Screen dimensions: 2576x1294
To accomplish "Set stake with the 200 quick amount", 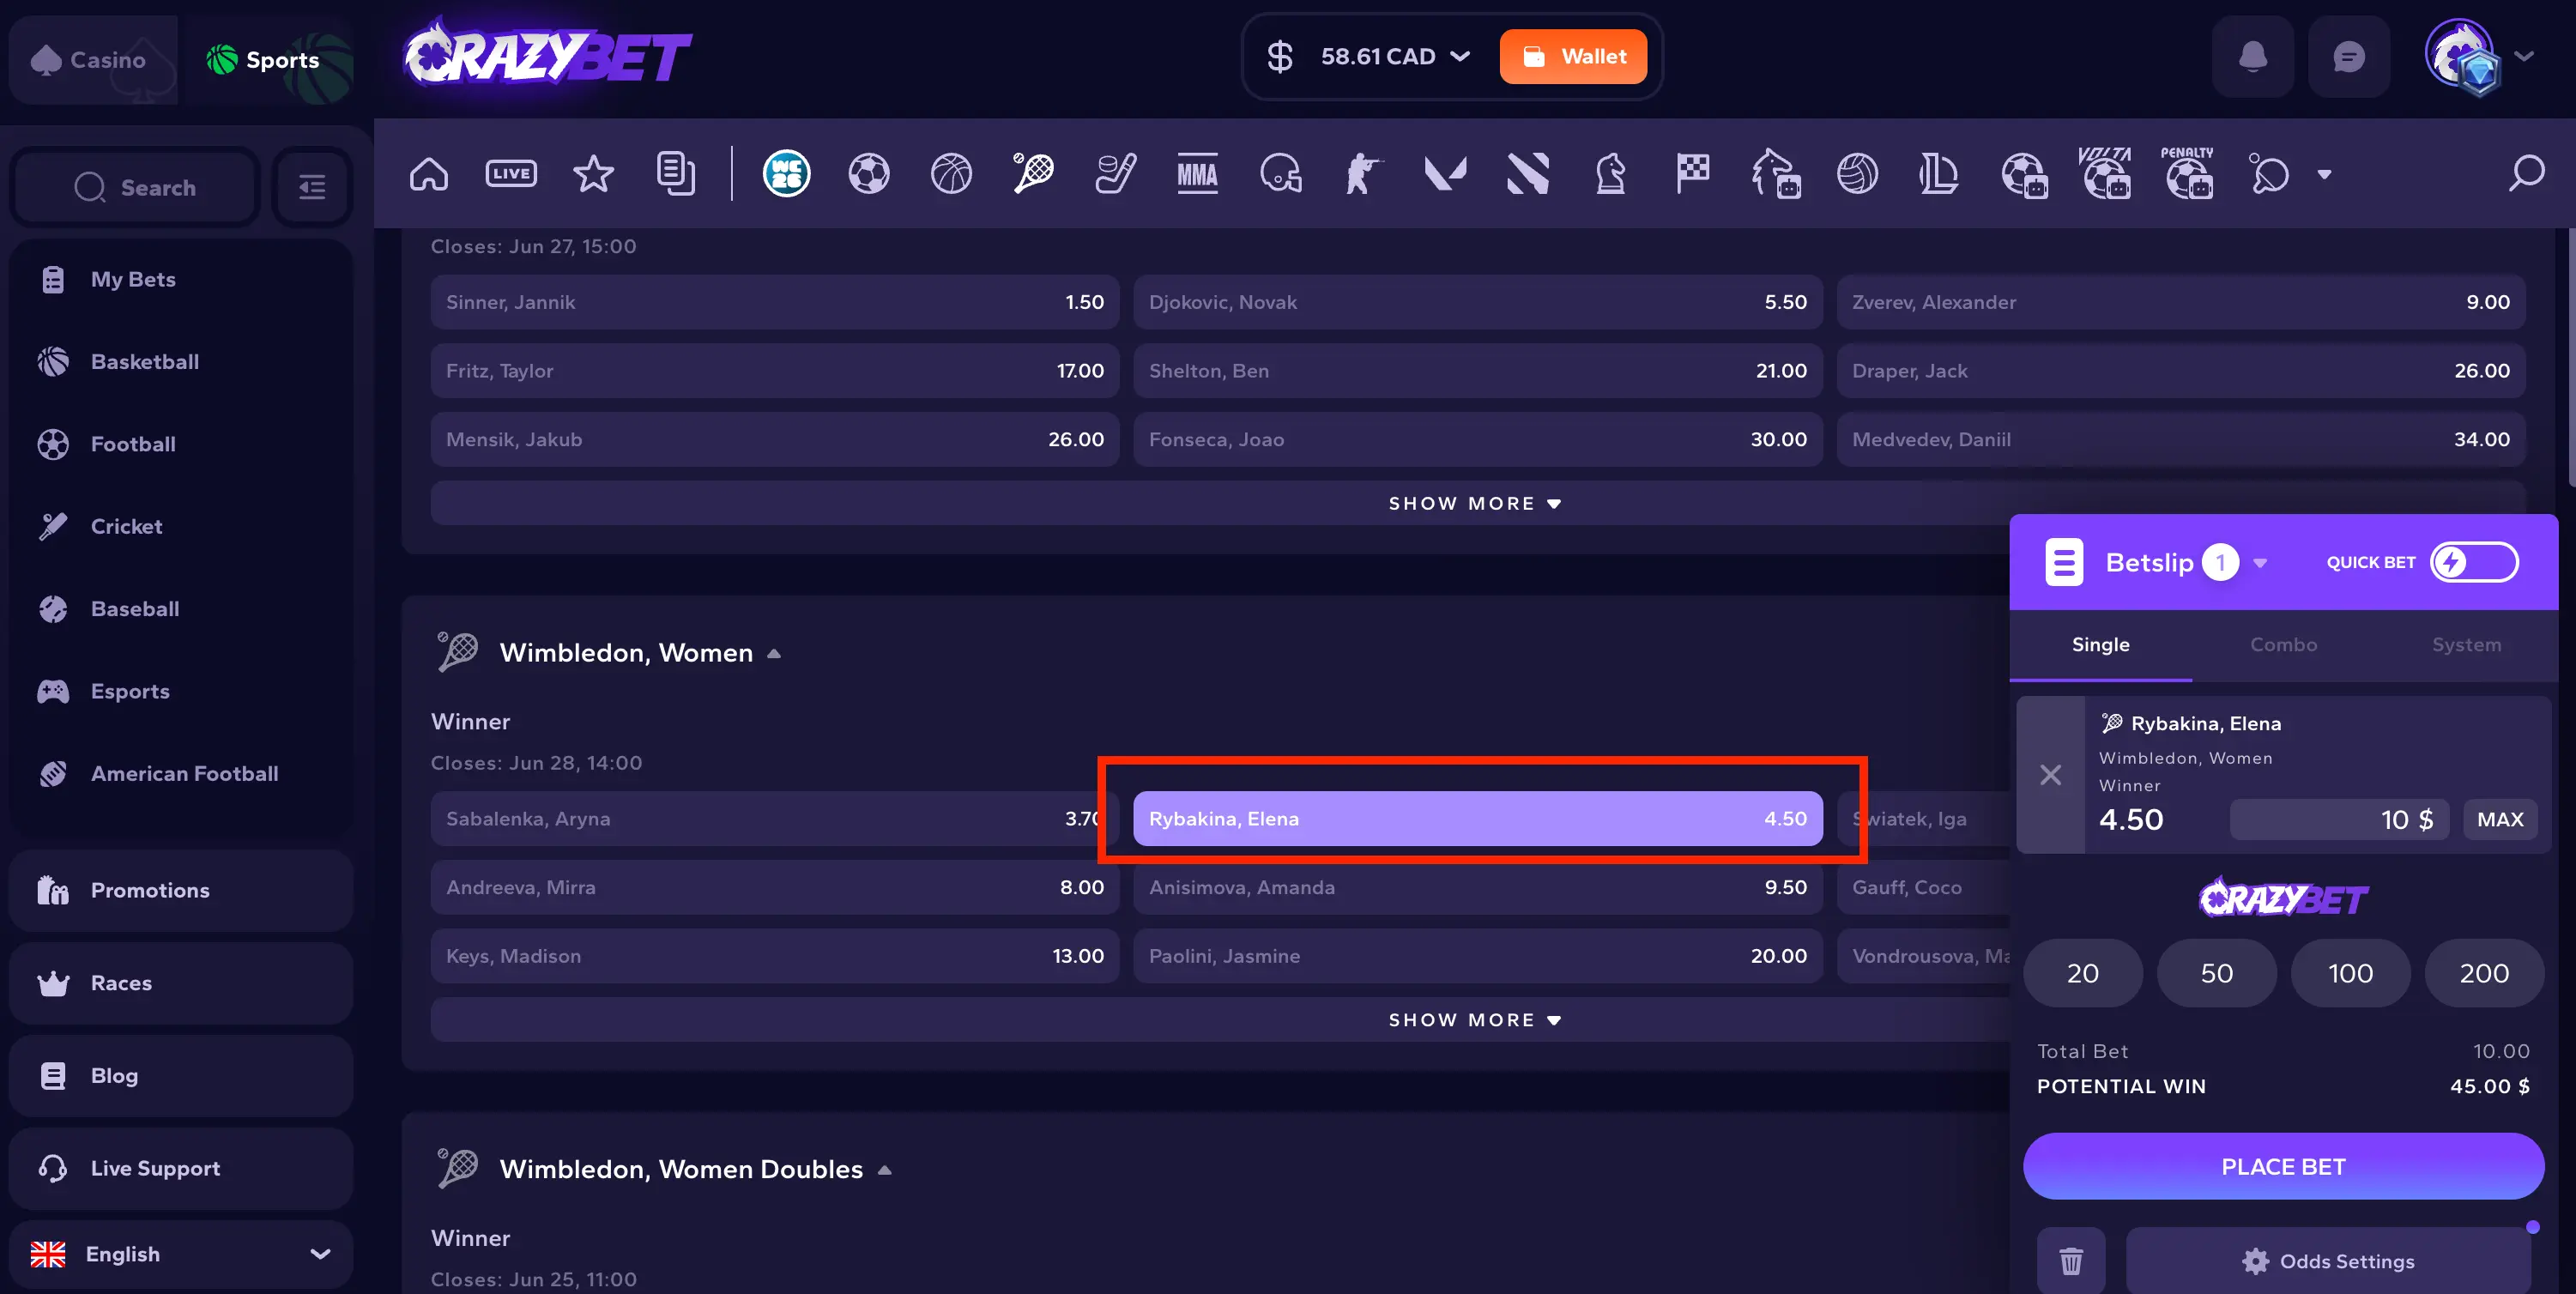I will coord(2485,973).
